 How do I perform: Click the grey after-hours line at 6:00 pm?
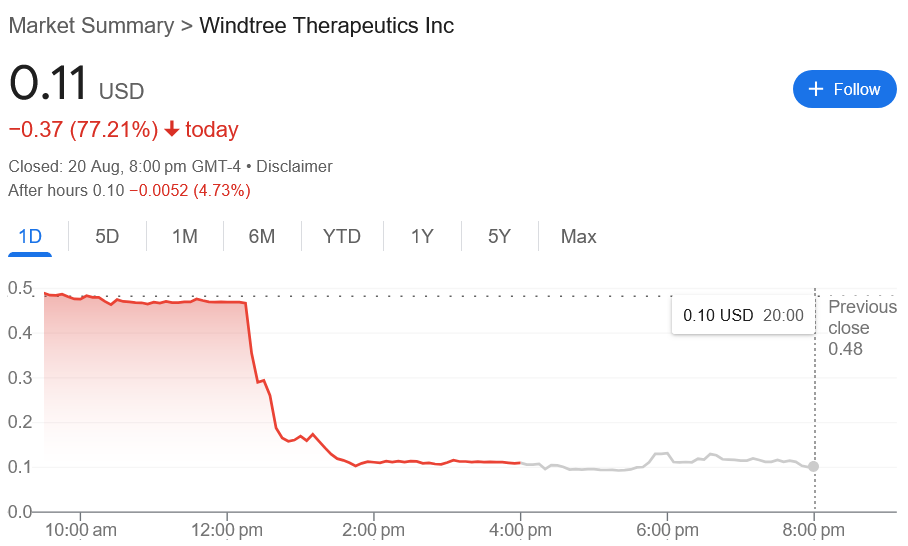point(667,454)
